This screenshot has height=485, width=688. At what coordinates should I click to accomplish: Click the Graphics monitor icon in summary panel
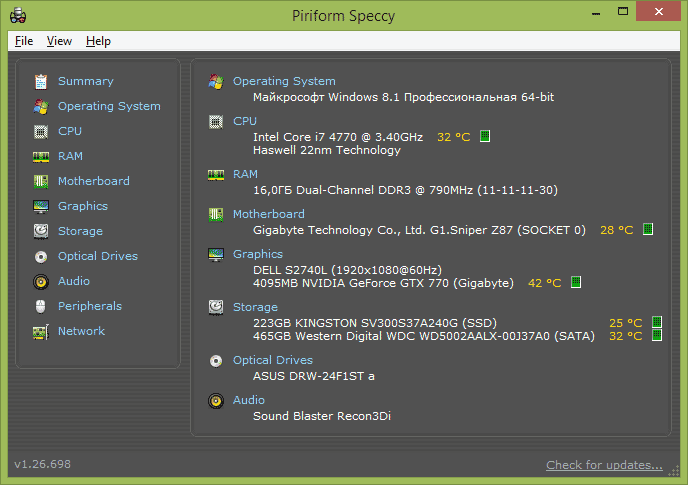(216, 255)
